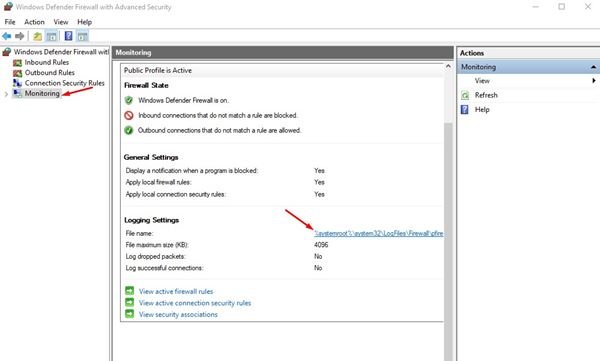Image resolution: width=600 pixels, height=361 pixels.
Task: Click the Log dropped packets No value
Action: coord(318,256)
